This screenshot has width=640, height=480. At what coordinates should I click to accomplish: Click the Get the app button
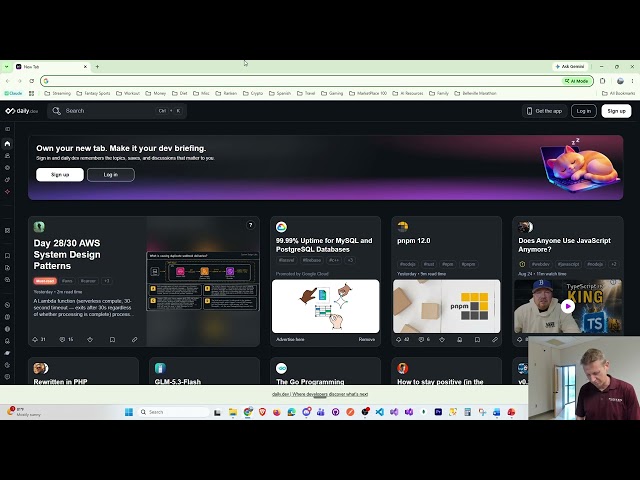point(544,111)
